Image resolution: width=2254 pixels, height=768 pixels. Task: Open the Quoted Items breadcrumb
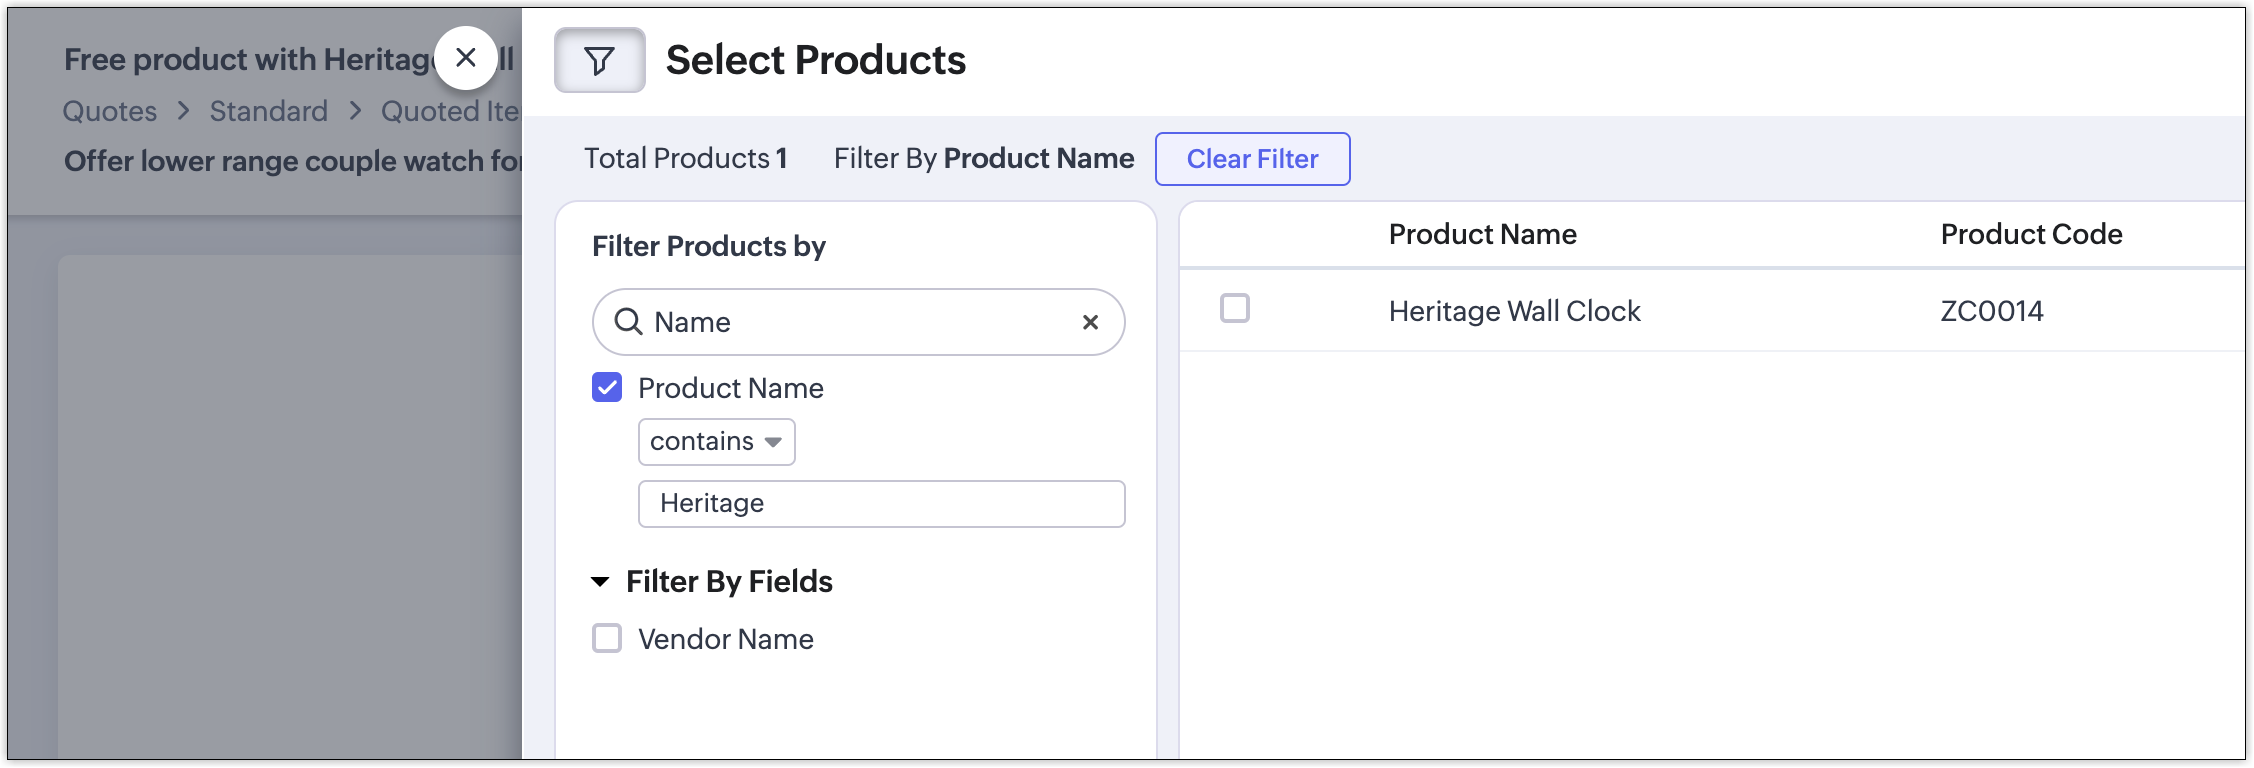pyautogui.click(x=450, y=111)
